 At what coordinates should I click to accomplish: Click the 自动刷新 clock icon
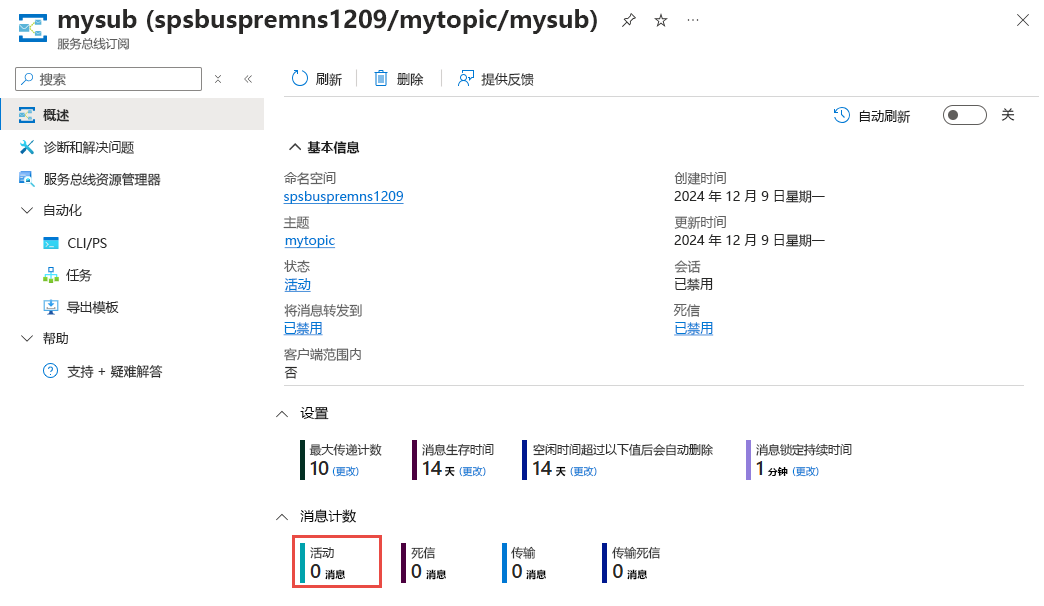[x=842, y=115]
